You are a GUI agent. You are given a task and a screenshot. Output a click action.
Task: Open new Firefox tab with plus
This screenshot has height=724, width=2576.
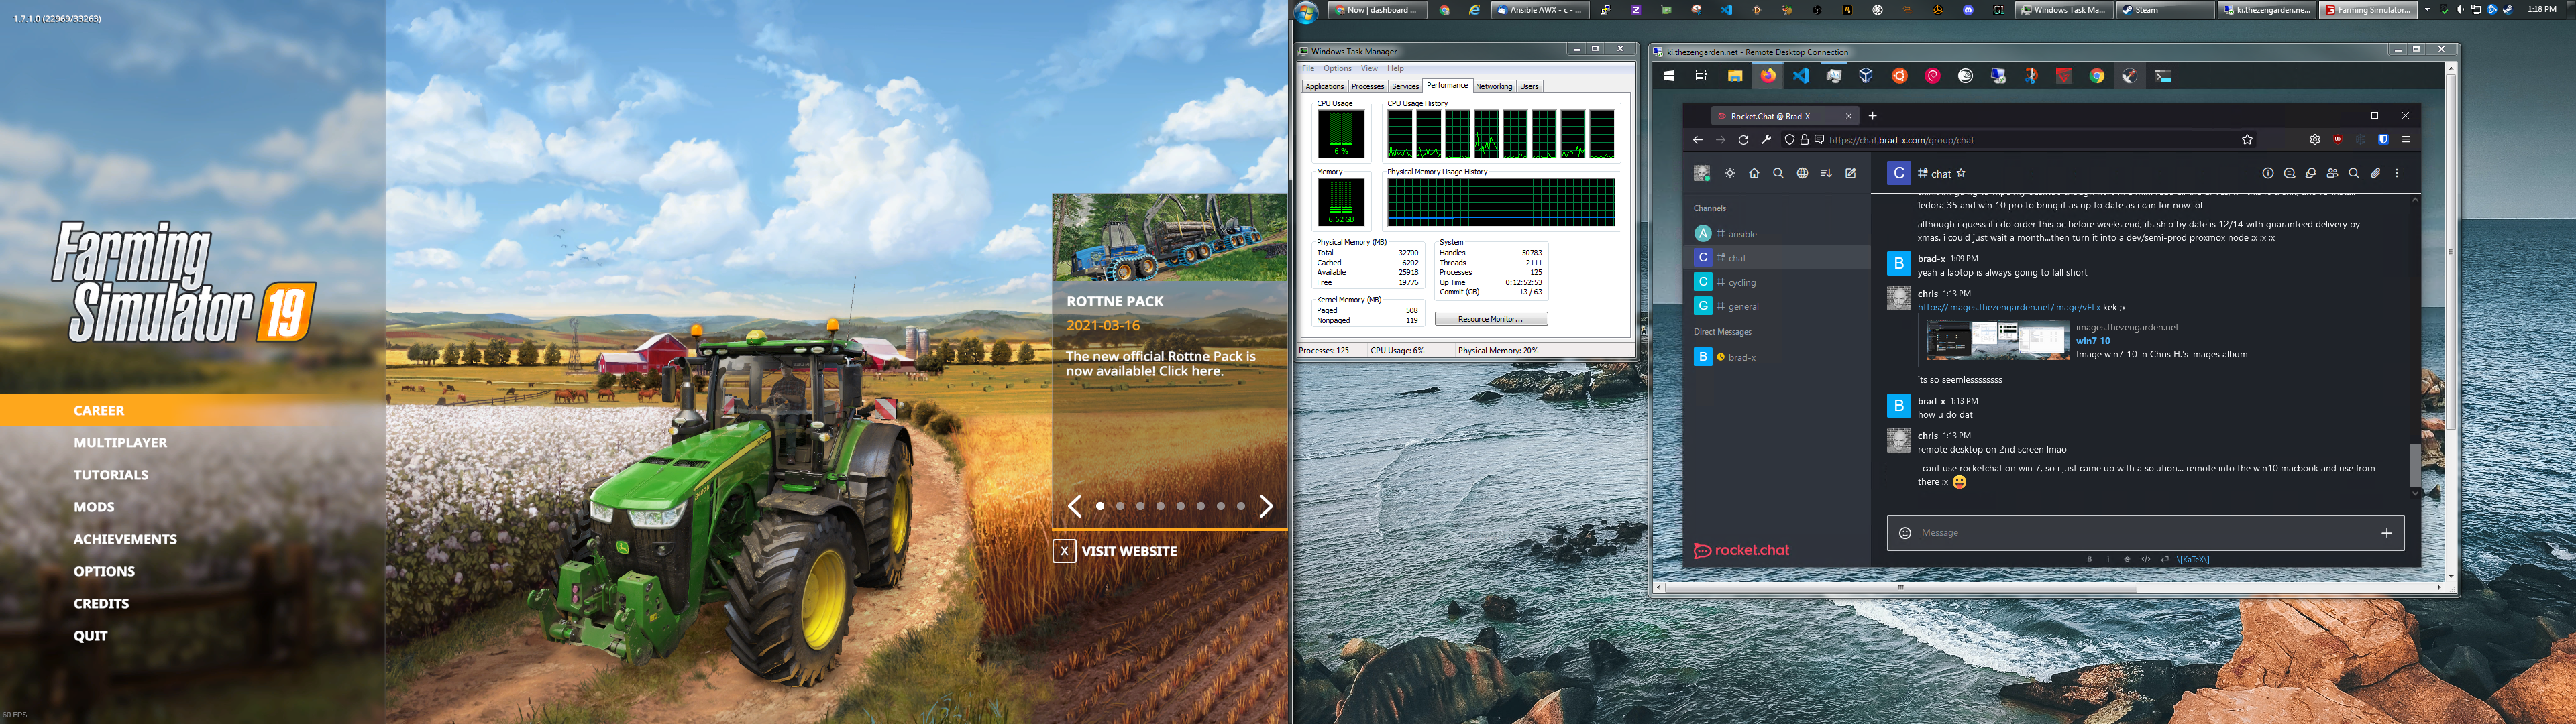(x=1873, y=116)
